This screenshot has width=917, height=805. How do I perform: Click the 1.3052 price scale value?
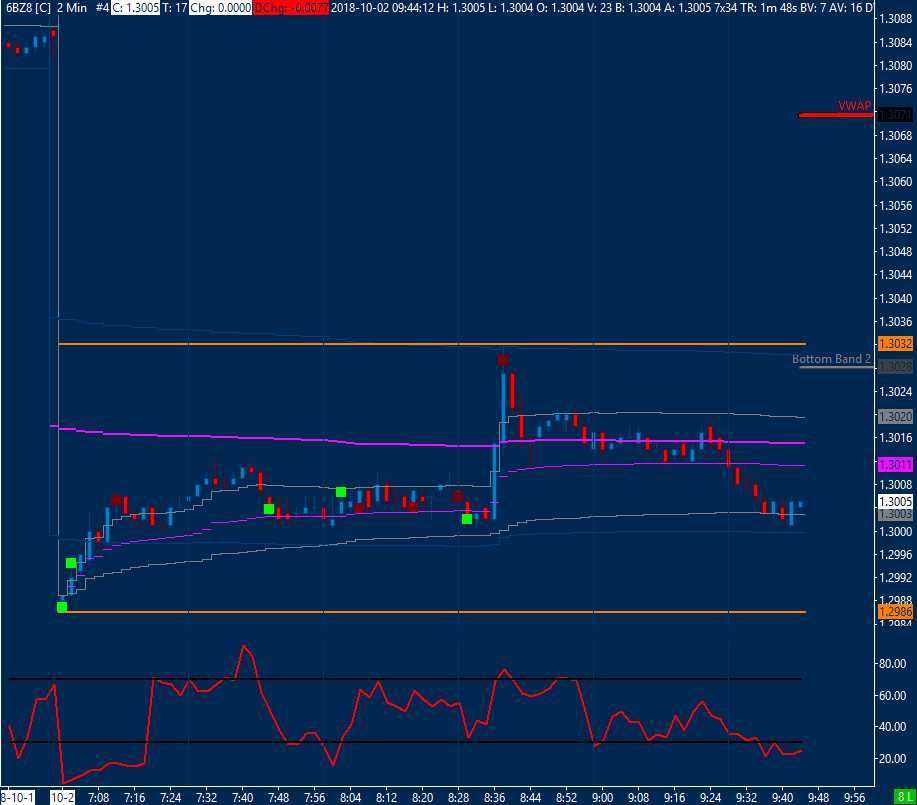(895, 228)
